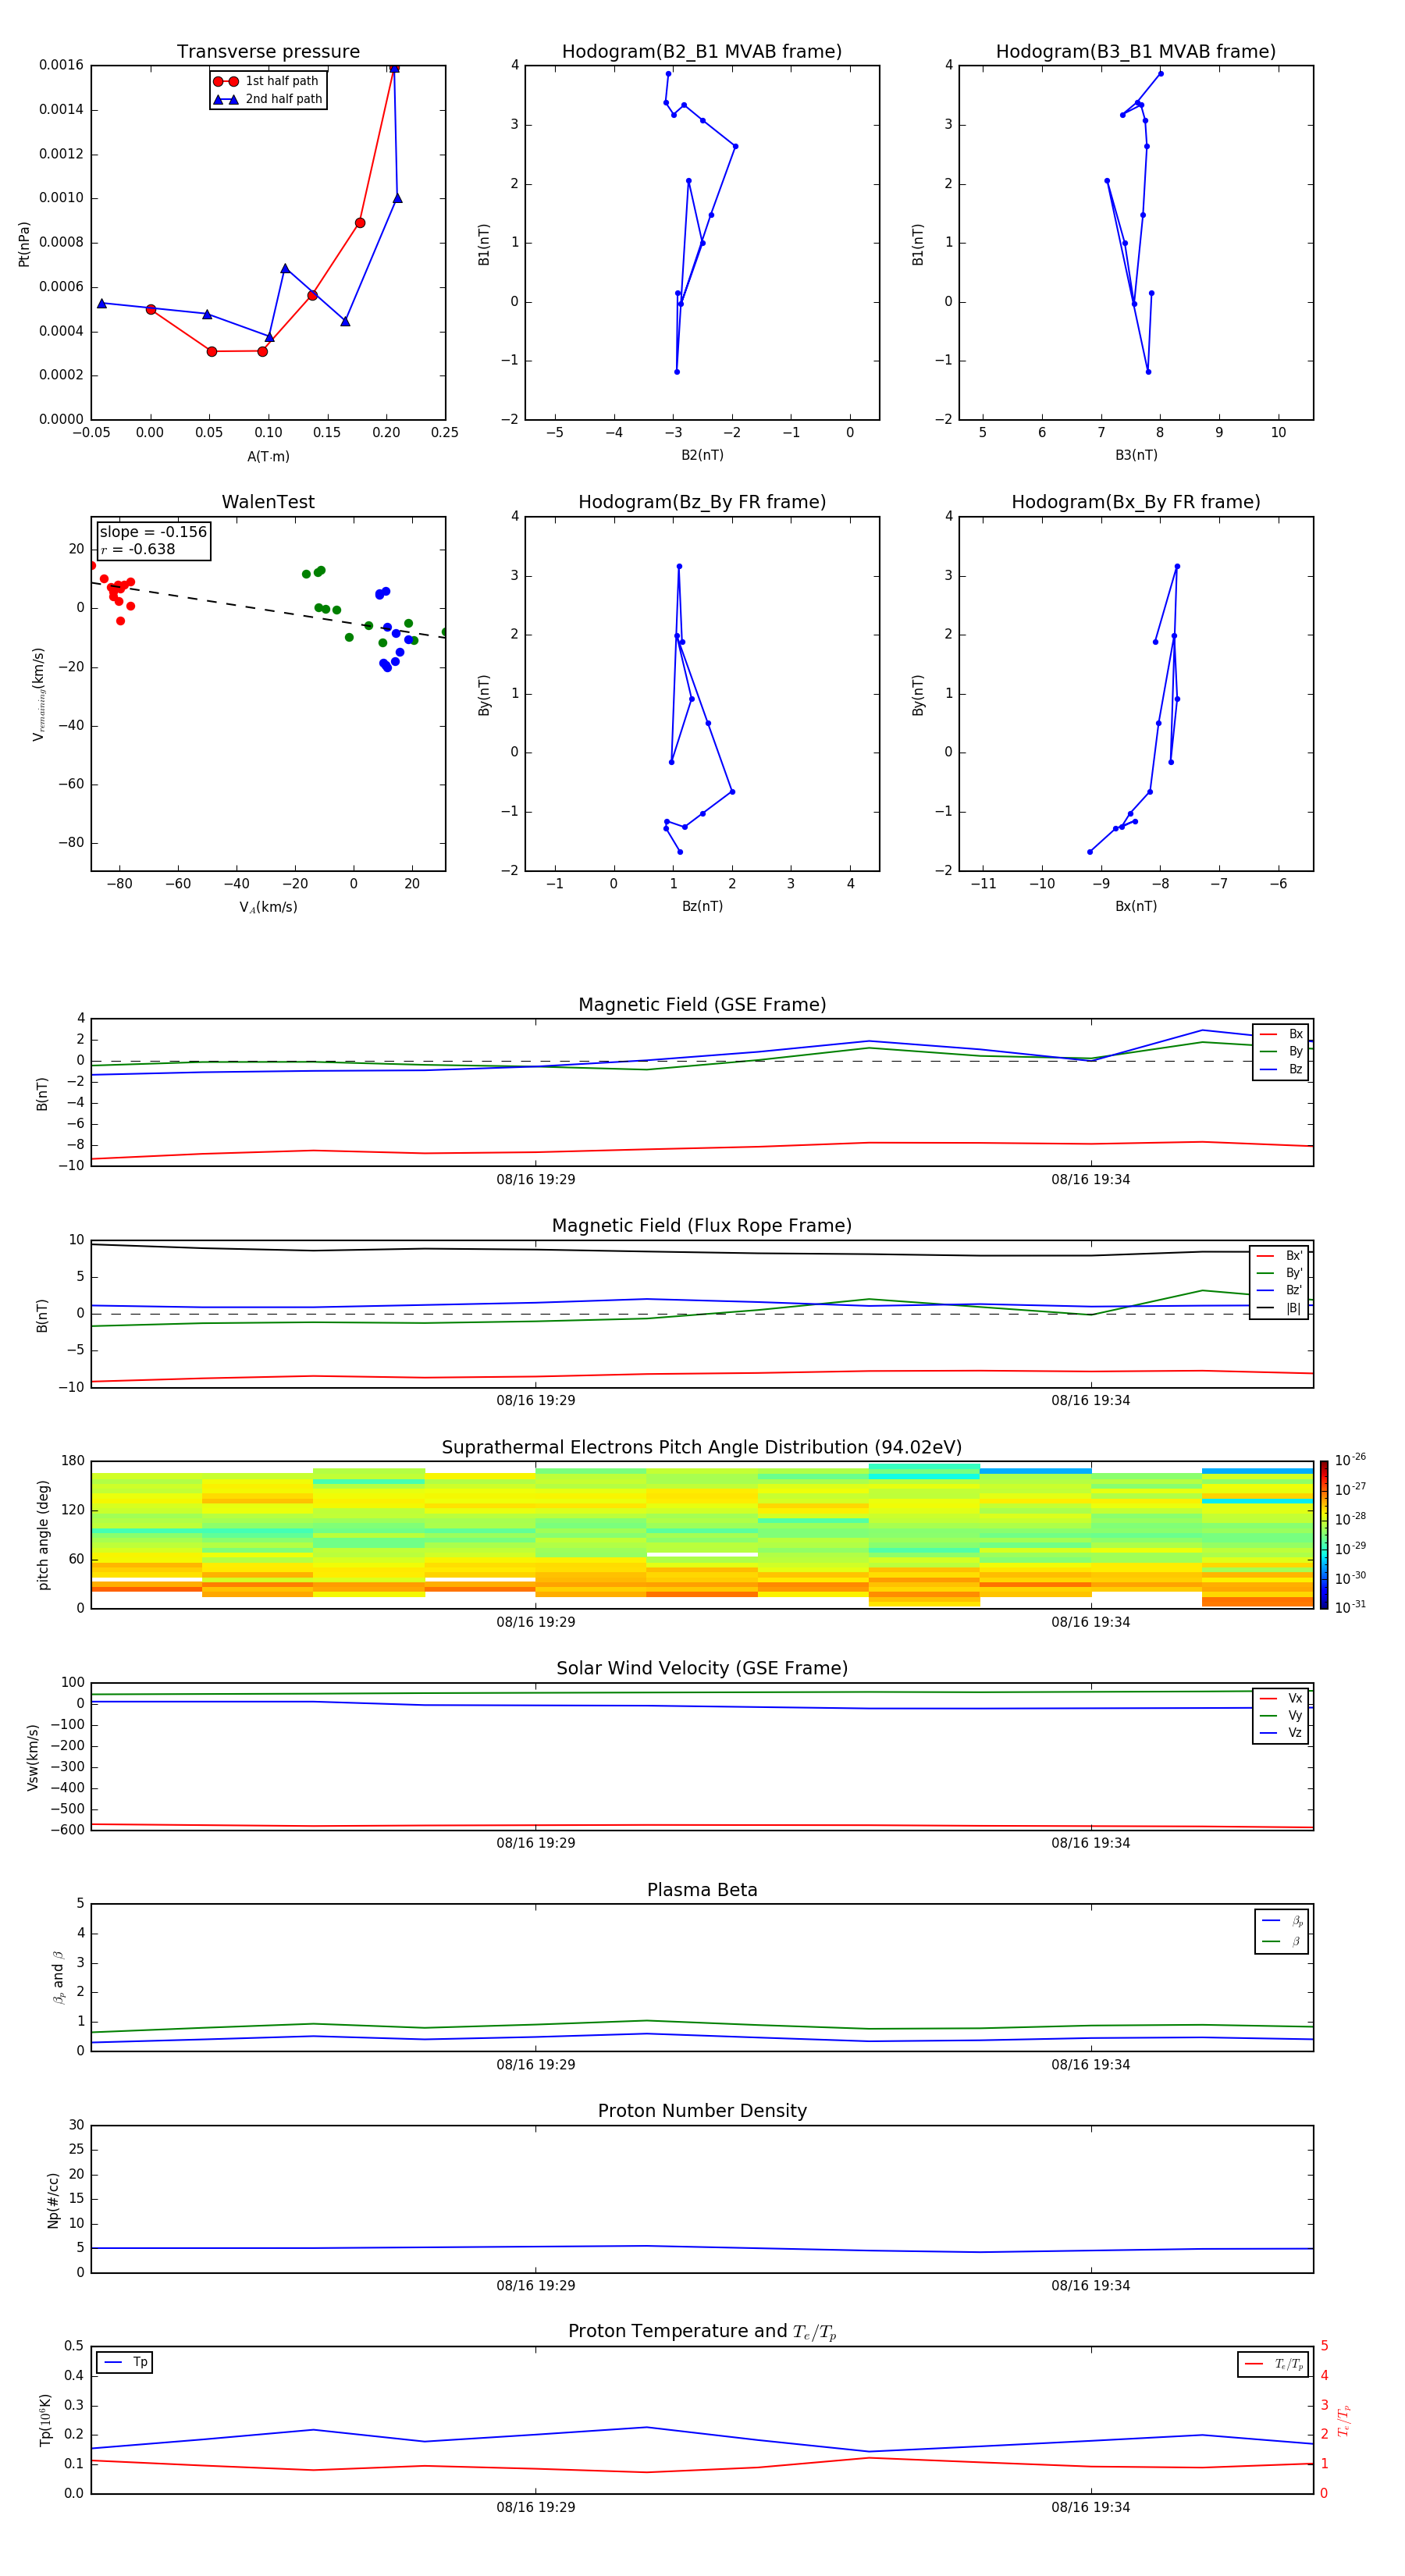
Task: Click the "Hodogram(B3_B1 MVAB frame)" title
Action: (x=1136, y=52)
